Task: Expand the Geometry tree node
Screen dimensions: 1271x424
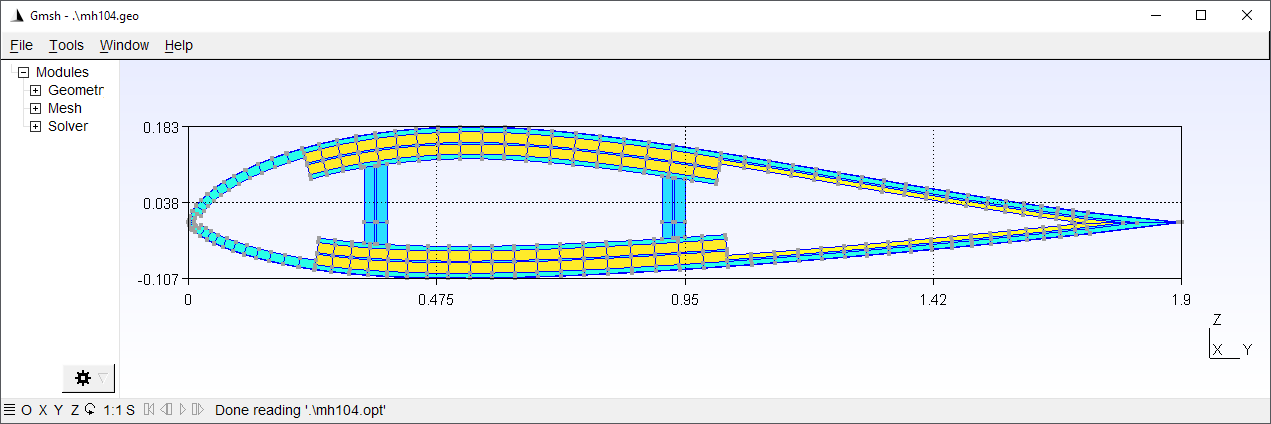Action: click(x=35, y=90)
